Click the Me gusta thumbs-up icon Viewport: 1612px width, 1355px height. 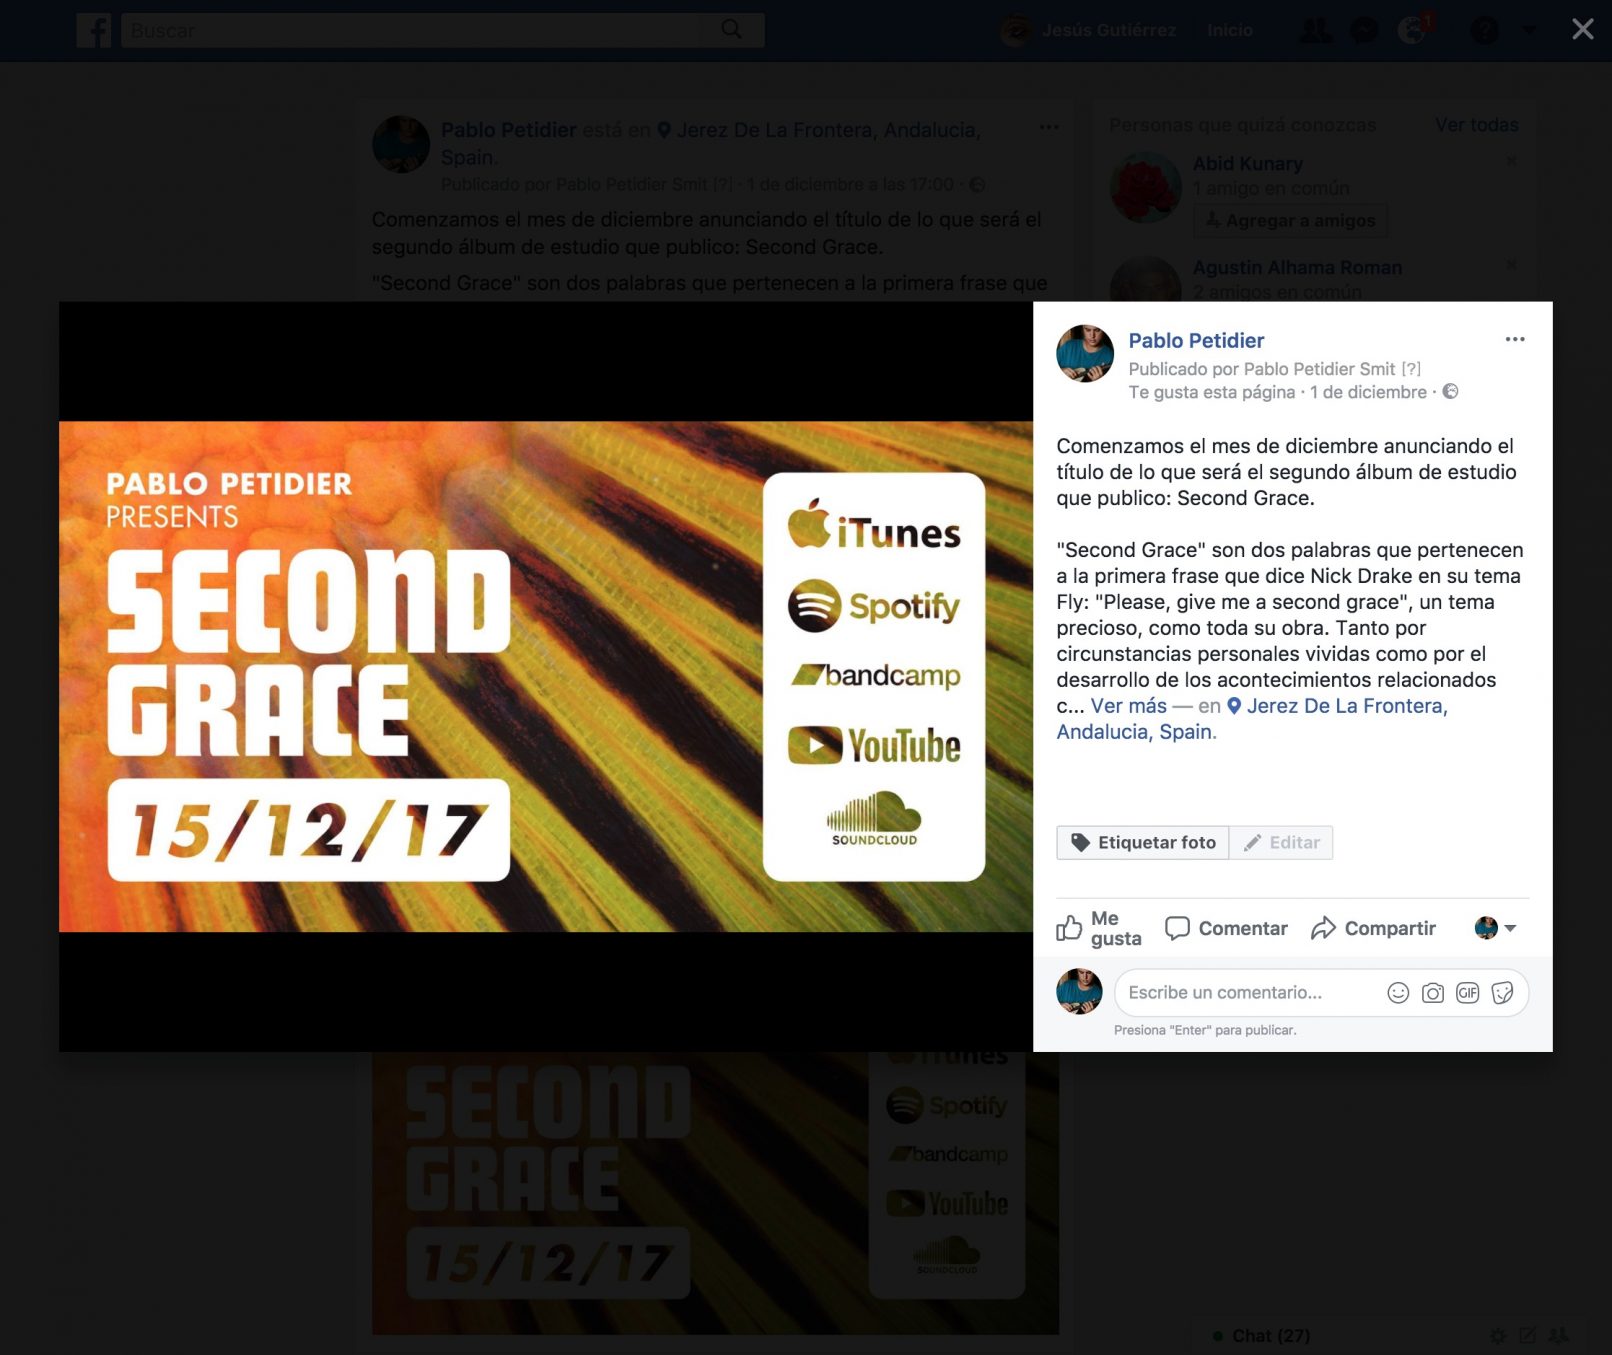click(x=1069, y=928)
